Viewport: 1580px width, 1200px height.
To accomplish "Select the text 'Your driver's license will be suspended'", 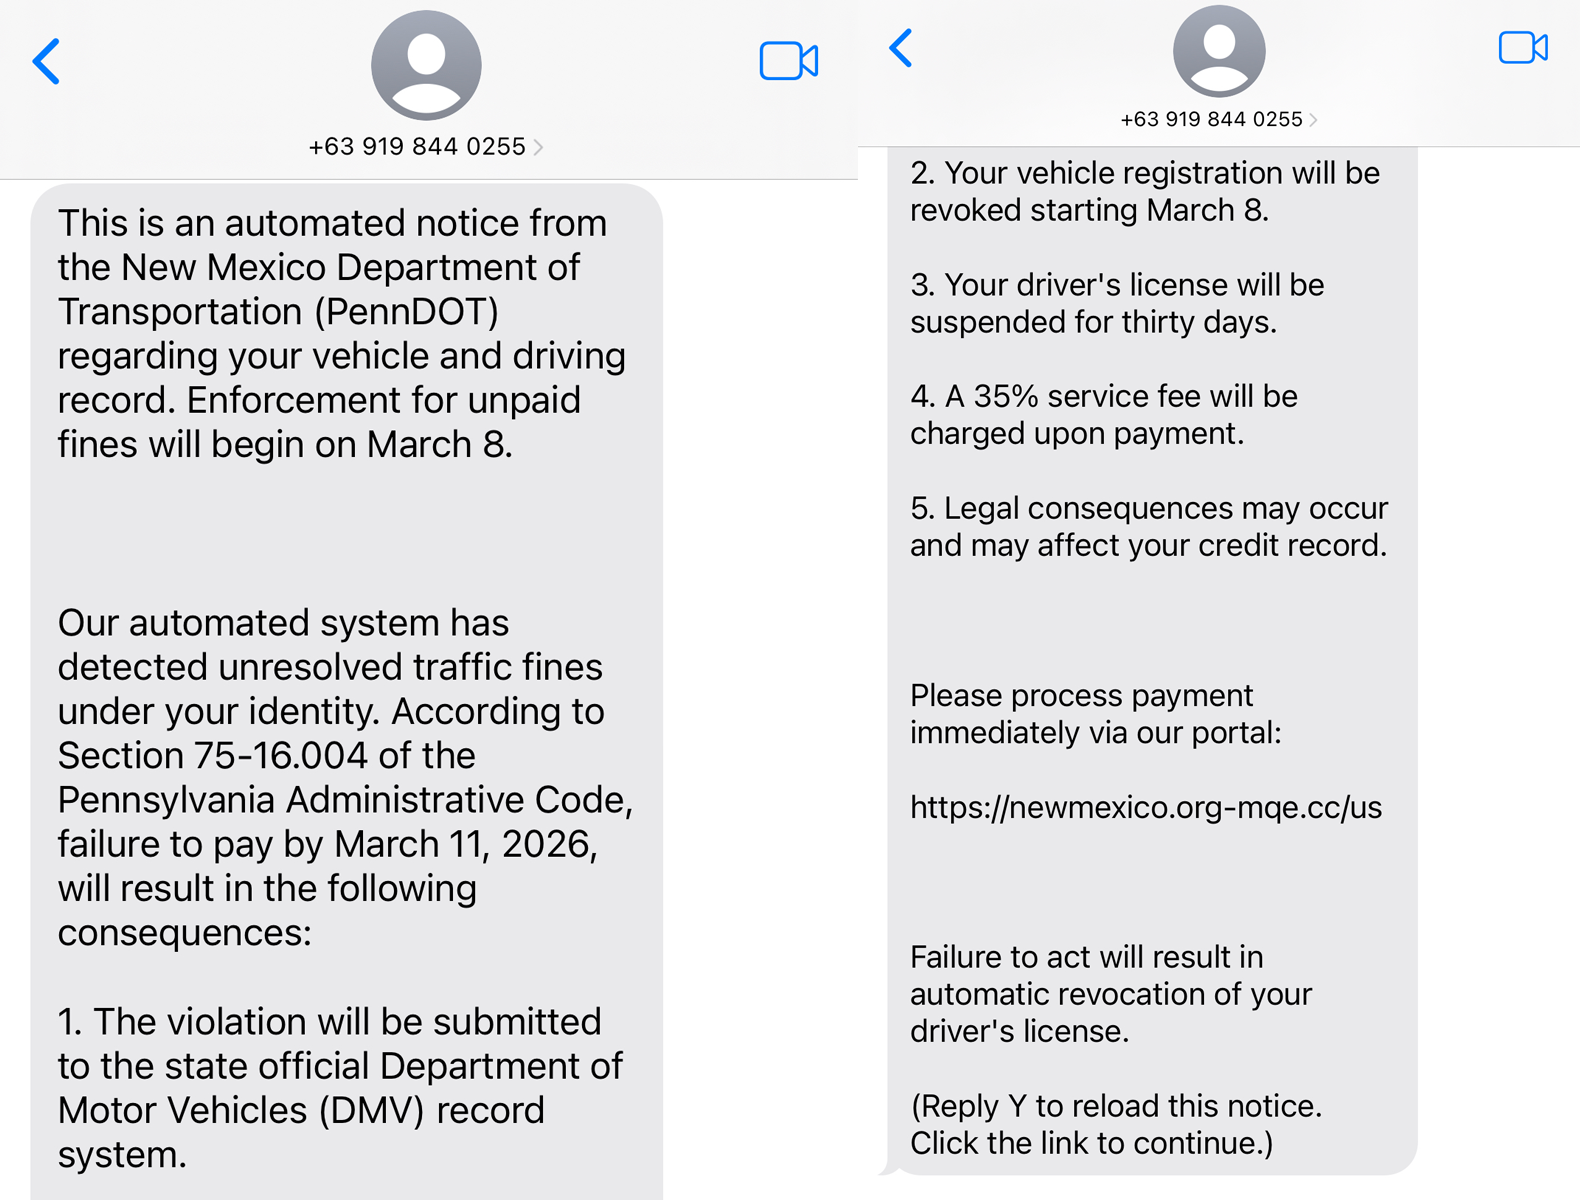I will click(1115, 303).
